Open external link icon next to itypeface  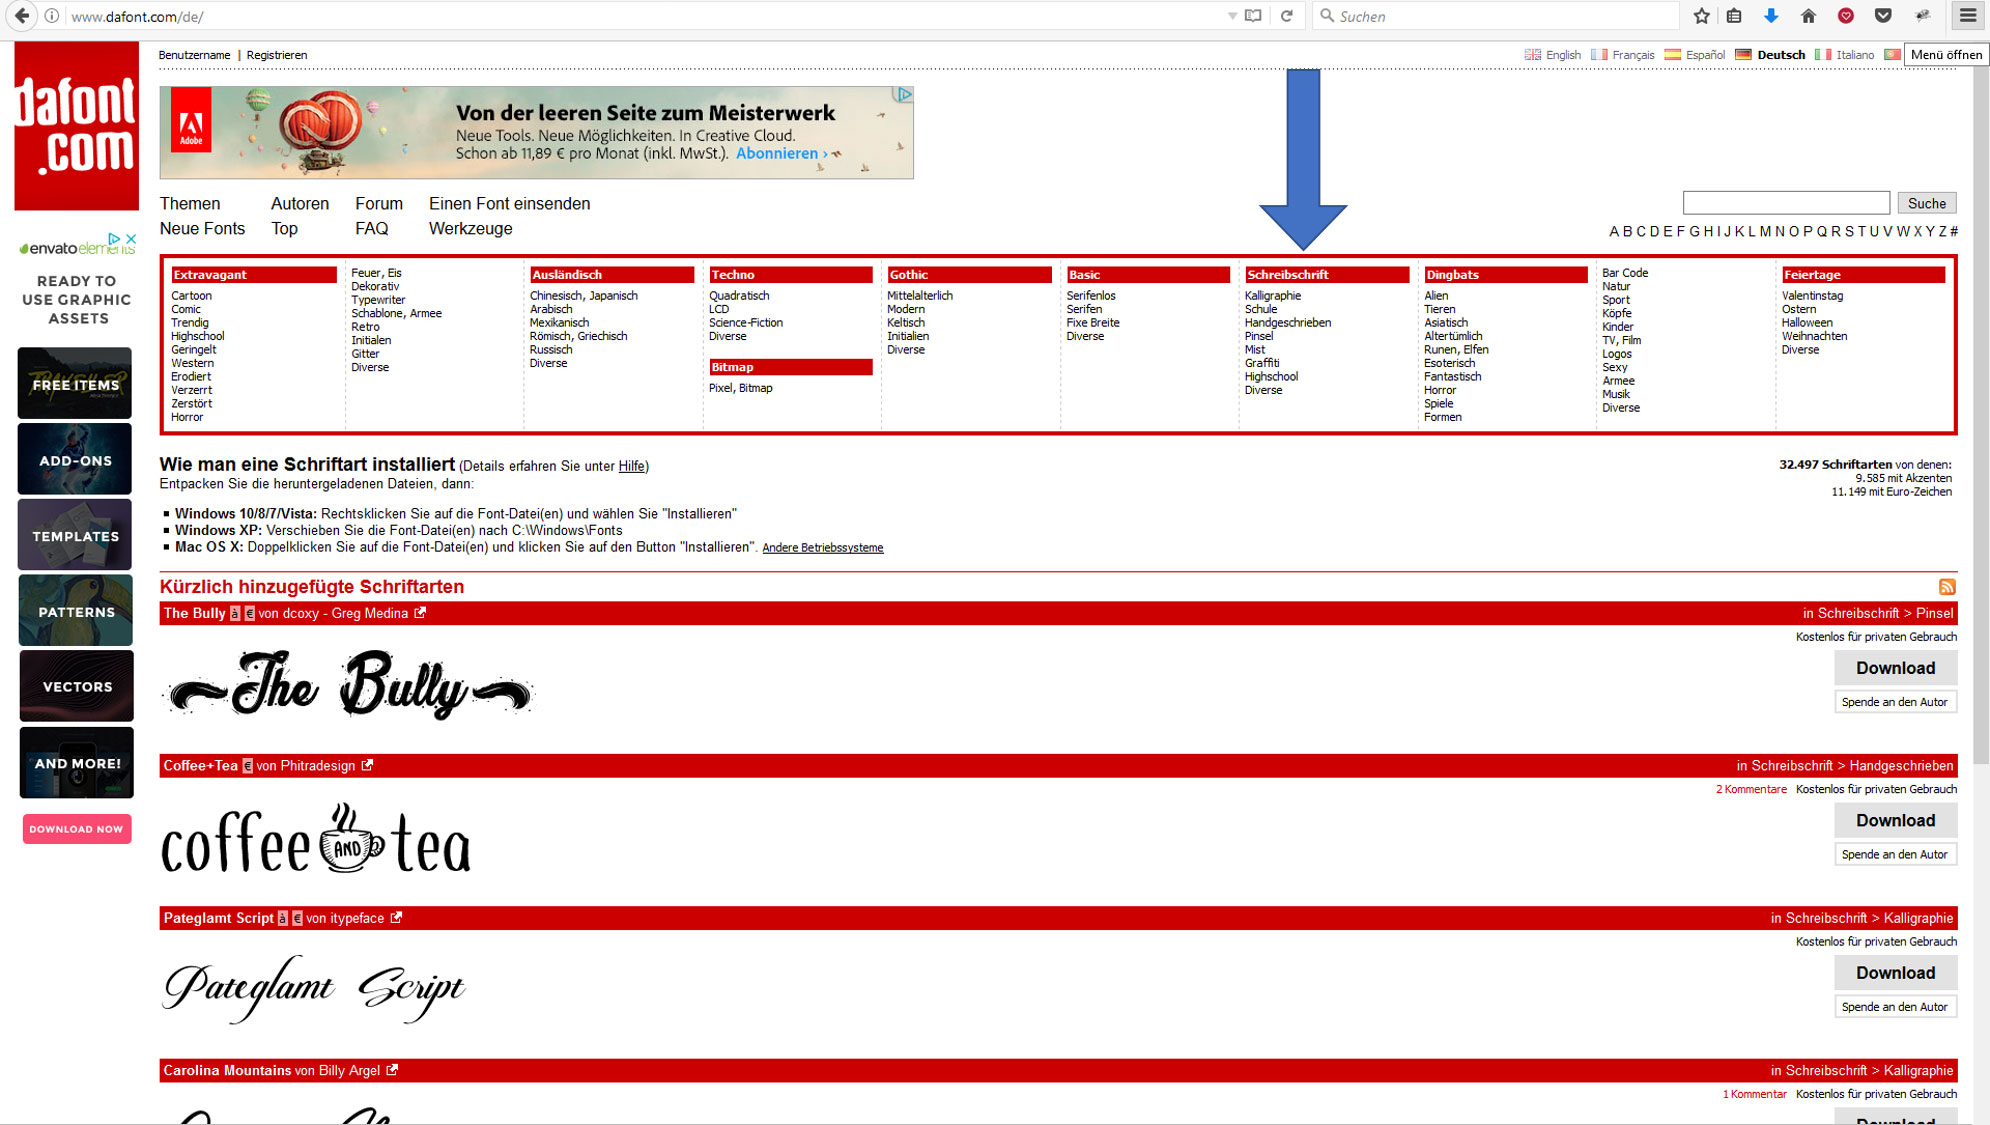pos(396,917)
